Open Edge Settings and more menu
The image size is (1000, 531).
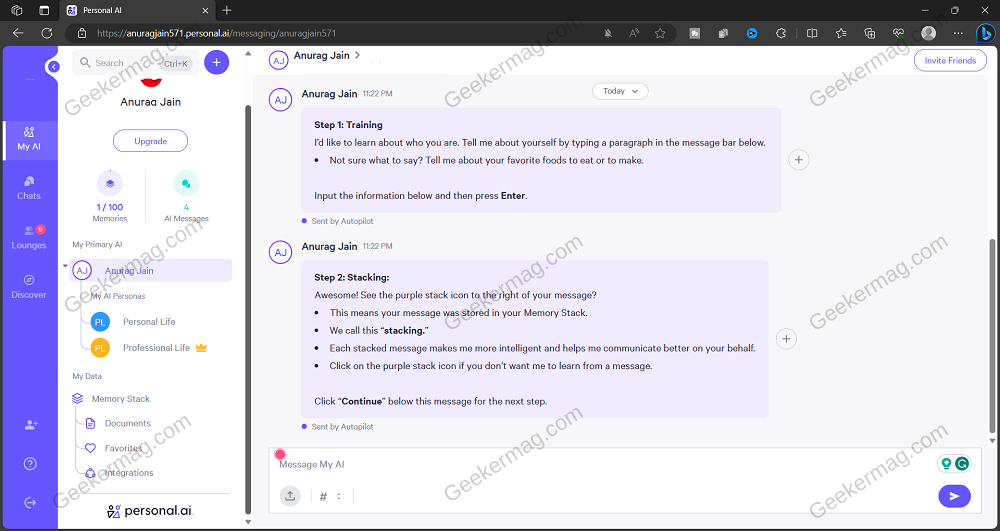(958, 33)
